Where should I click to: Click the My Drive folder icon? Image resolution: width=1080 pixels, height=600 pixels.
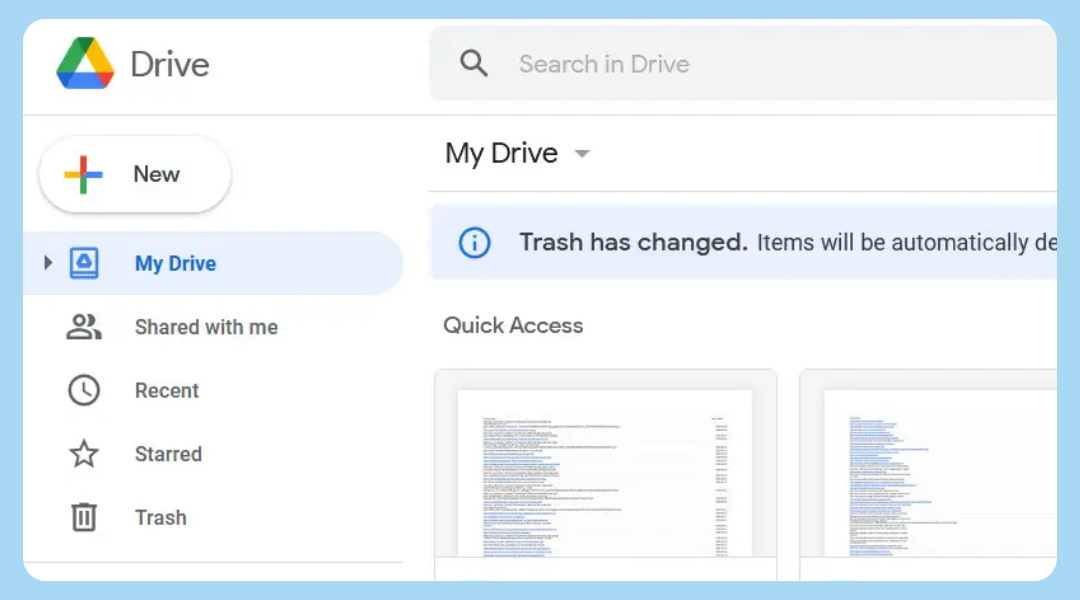tap(85, 262)
